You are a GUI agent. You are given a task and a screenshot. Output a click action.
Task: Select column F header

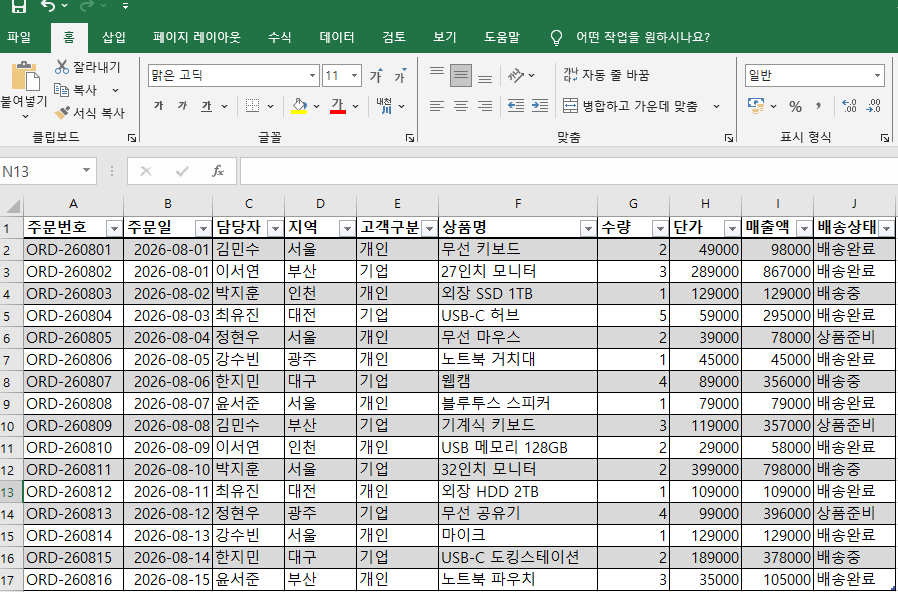pyautogui.click(x=518, y=204)
